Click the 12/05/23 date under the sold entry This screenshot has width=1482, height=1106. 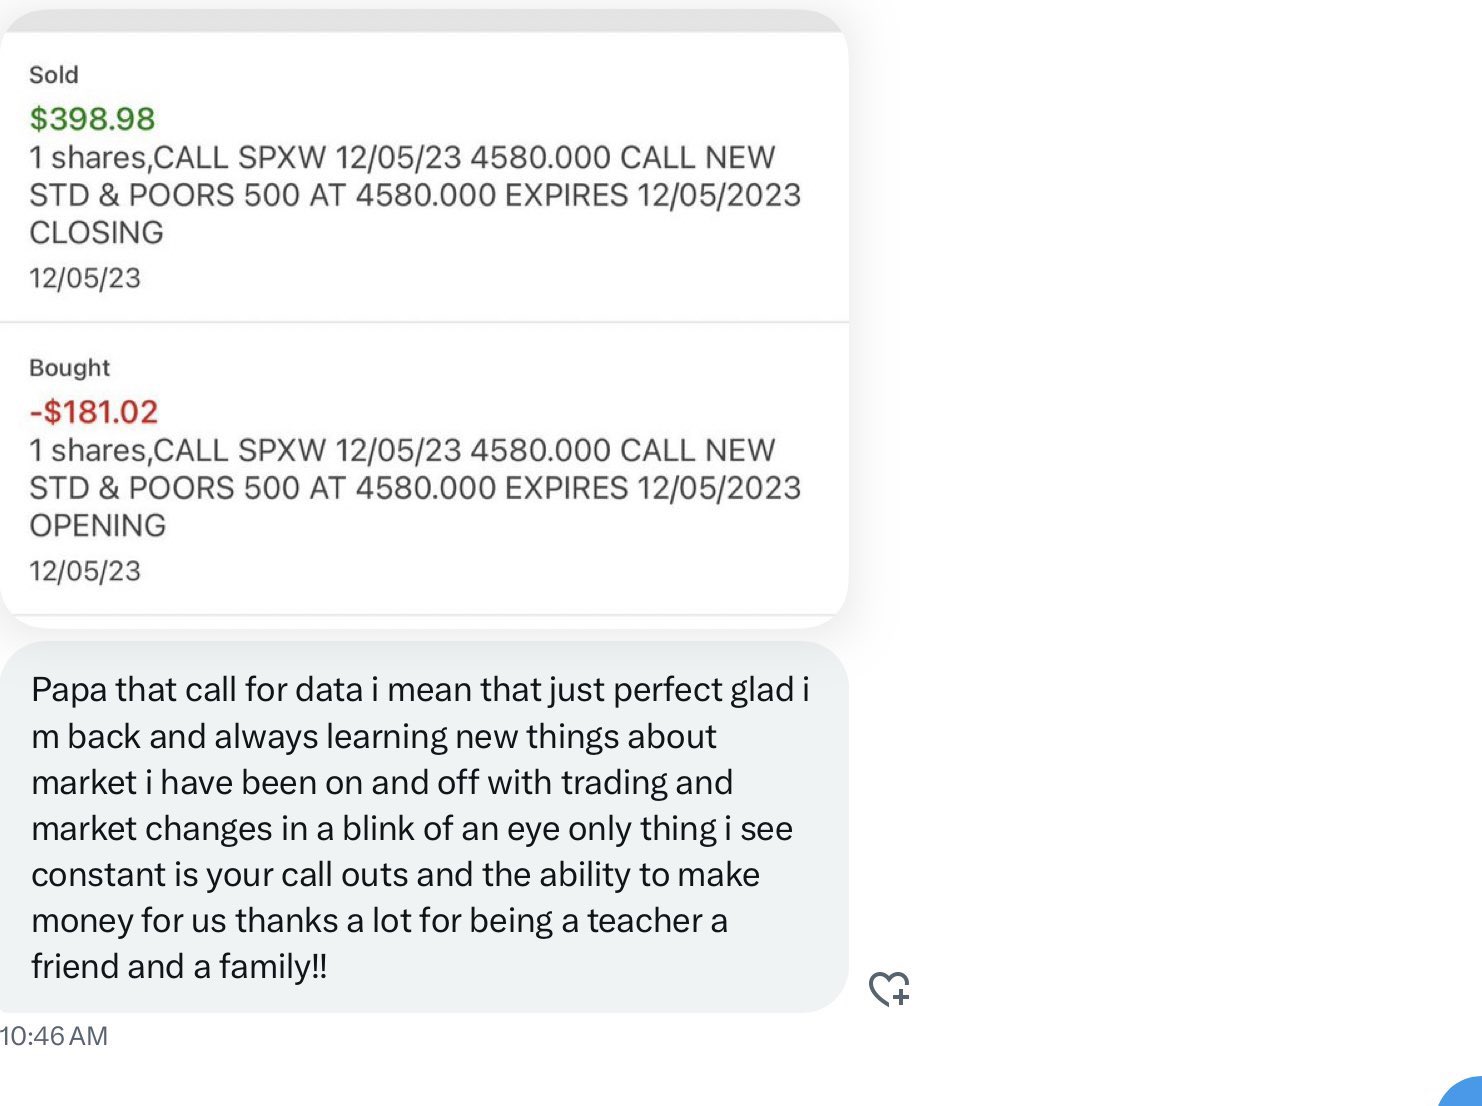coord(85,278)
